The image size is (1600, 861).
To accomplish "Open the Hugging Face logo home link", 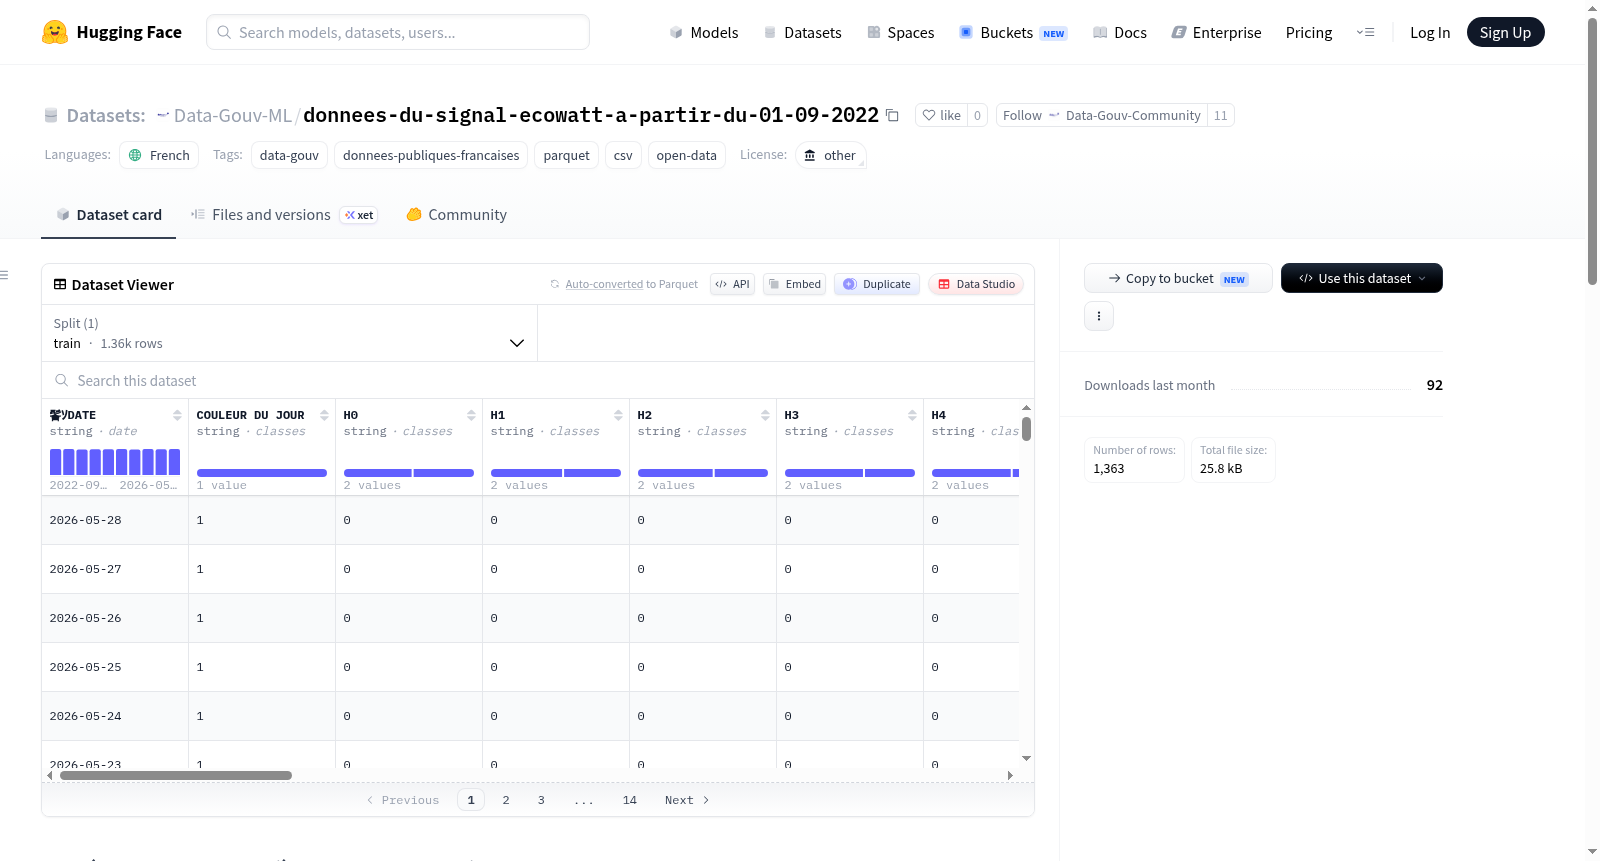I will [112, 32].
